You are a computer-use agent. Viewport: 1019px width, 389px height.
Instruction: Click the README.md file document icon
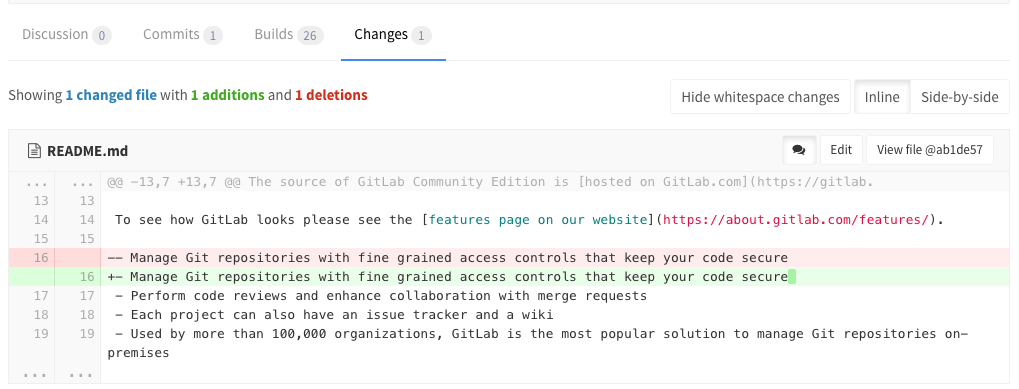click(34, 151)
